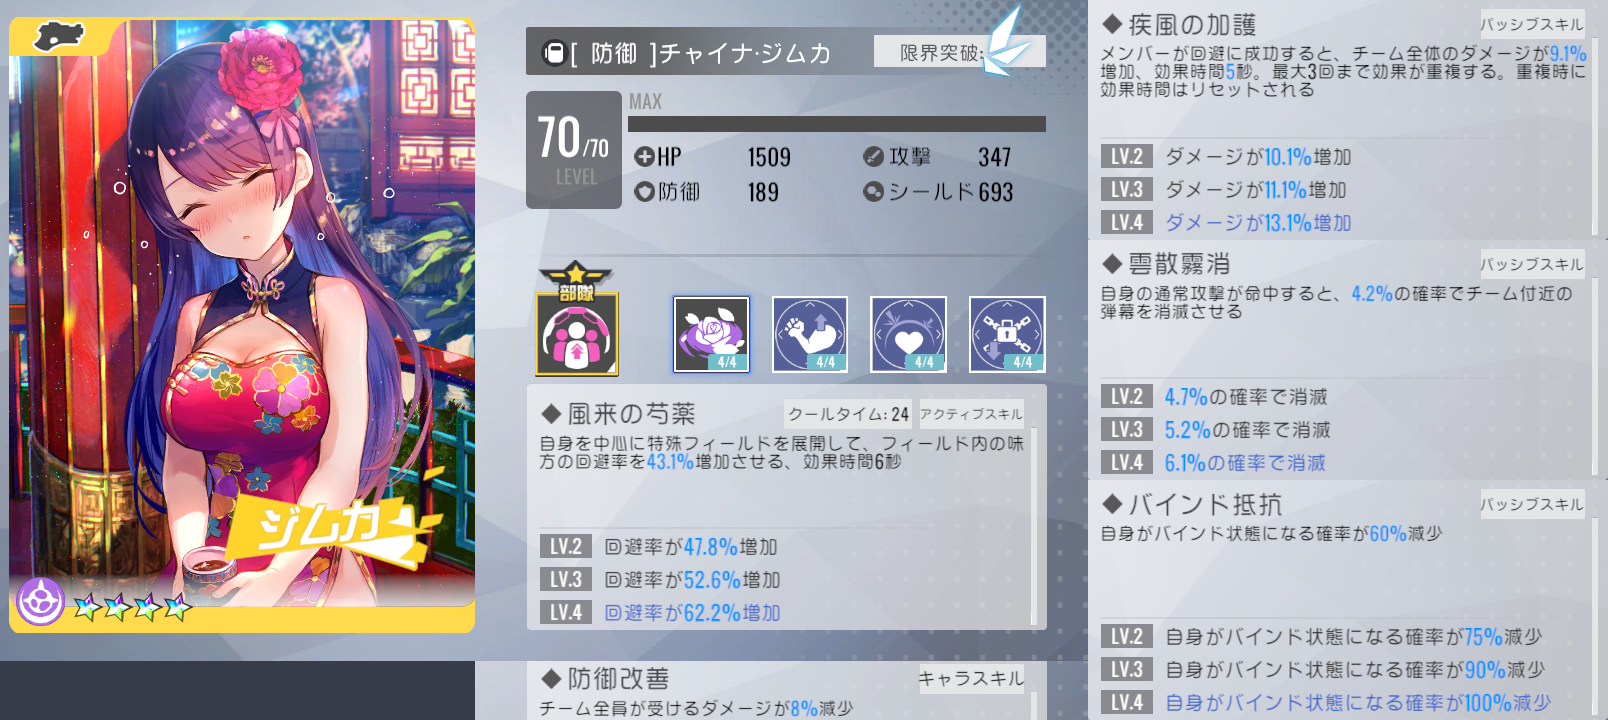The height and width of the screenshot is (720, 1608).
Task: Select the padlock bind resistance skill icon
Action: pyautogui.click(x=1007, y=334)
